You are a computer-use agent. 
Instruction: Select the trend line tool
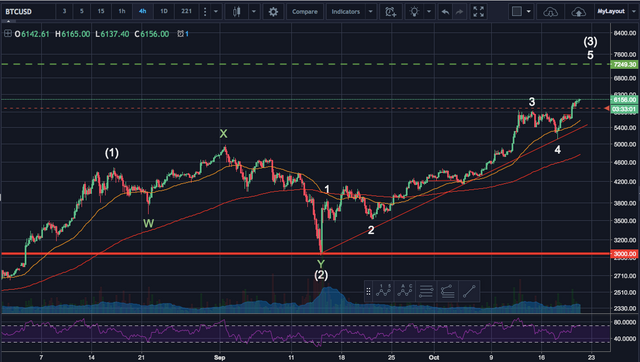[x=469, y=291]
